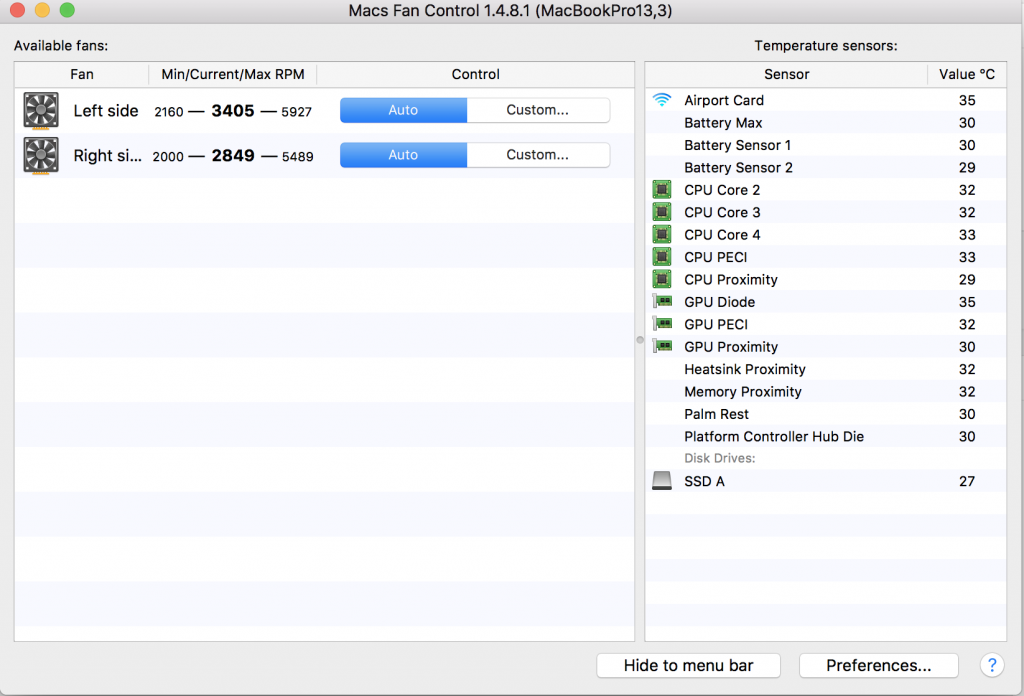Set Right side fan to Auto
The width and height of the screenshot is (1024, 696).
[403, 155]
